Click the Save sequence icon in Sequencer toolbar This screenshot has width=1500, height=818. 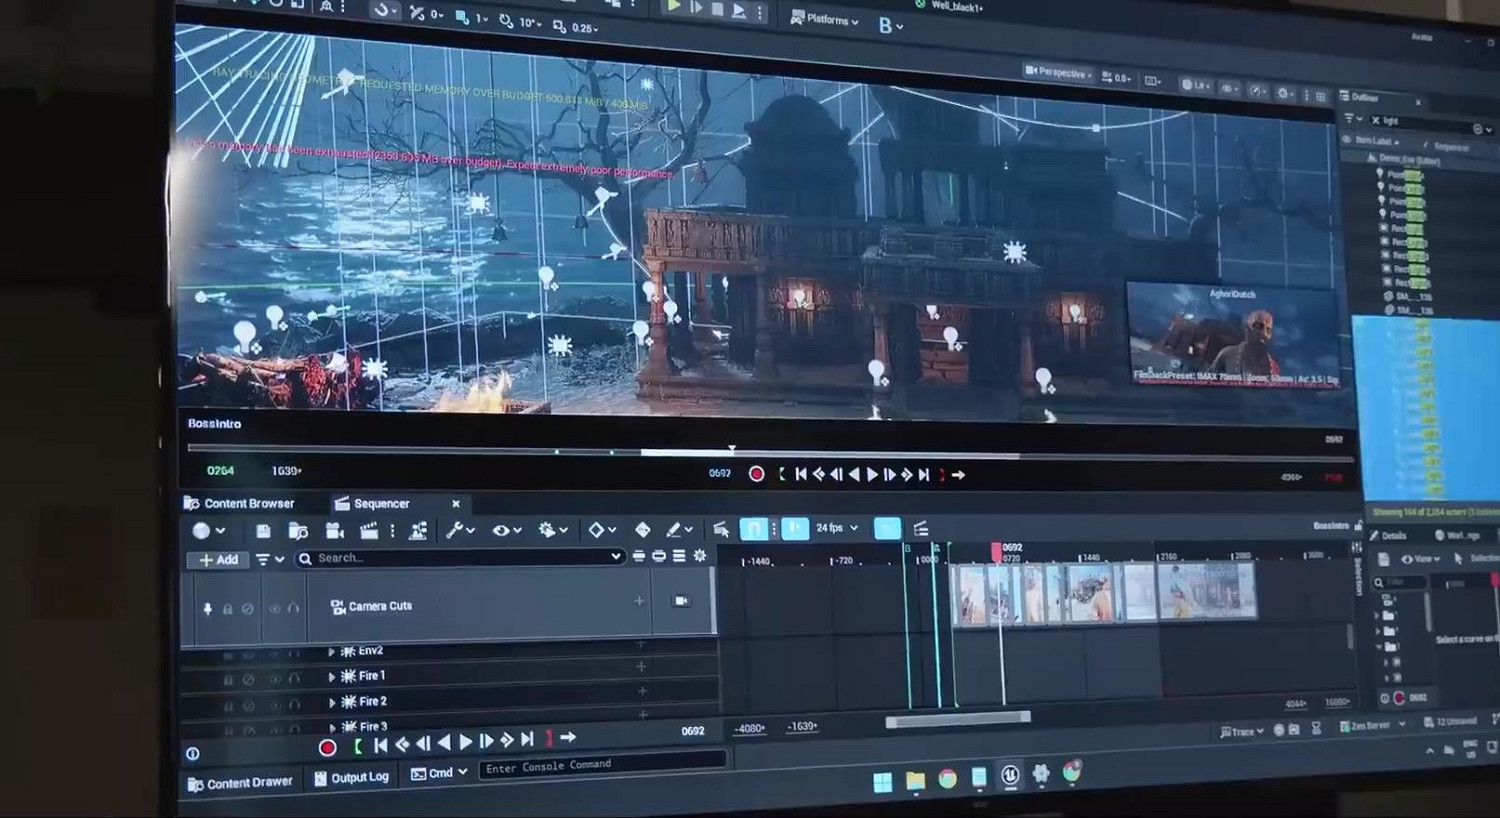coord(263,531)
